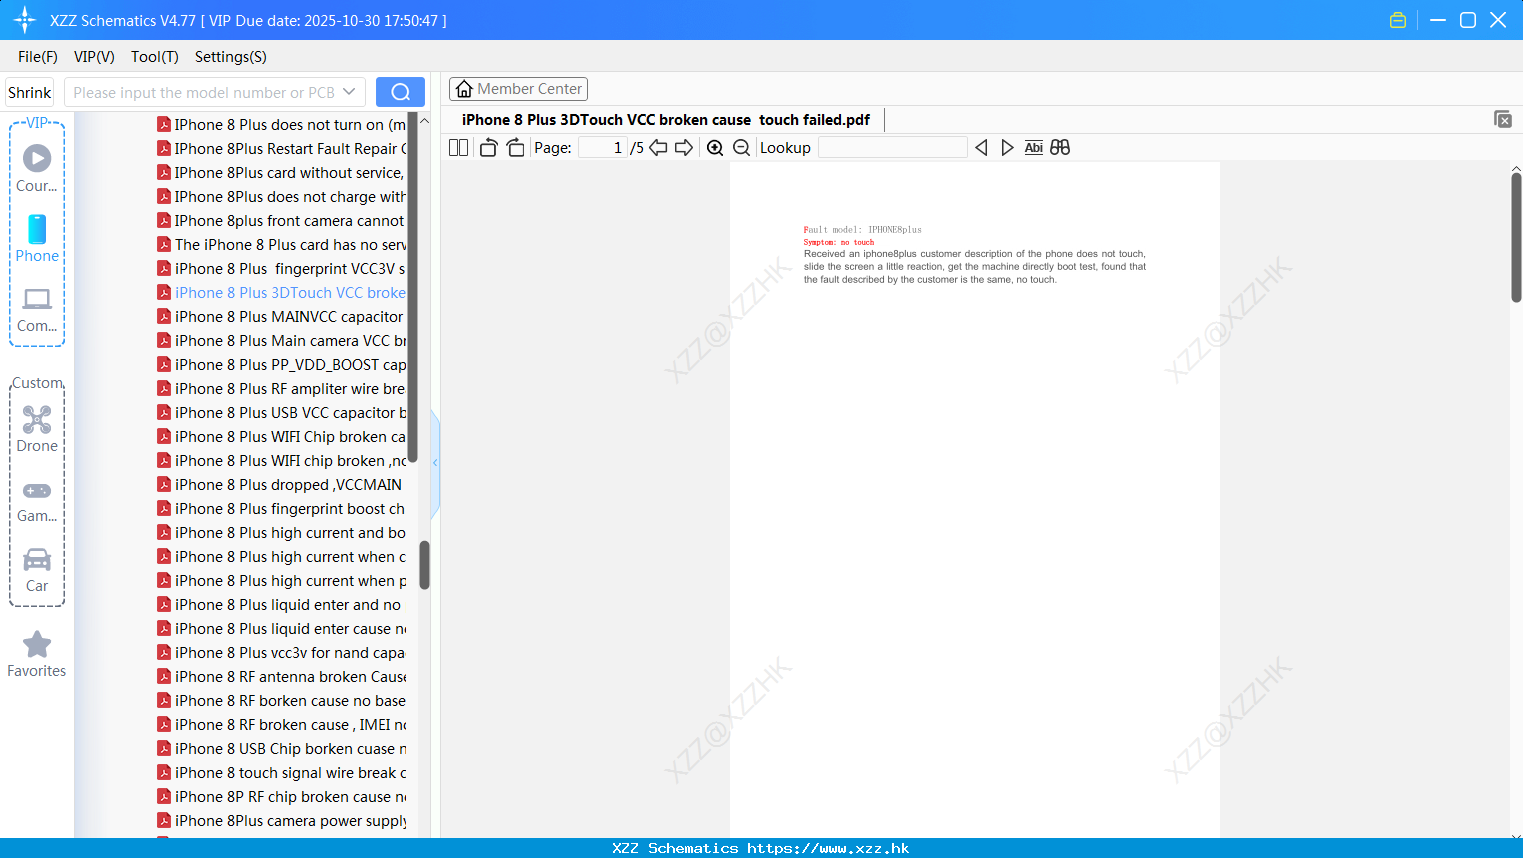Open 'iPhone 8 touch signal wire break' file

tap(281, 773)
